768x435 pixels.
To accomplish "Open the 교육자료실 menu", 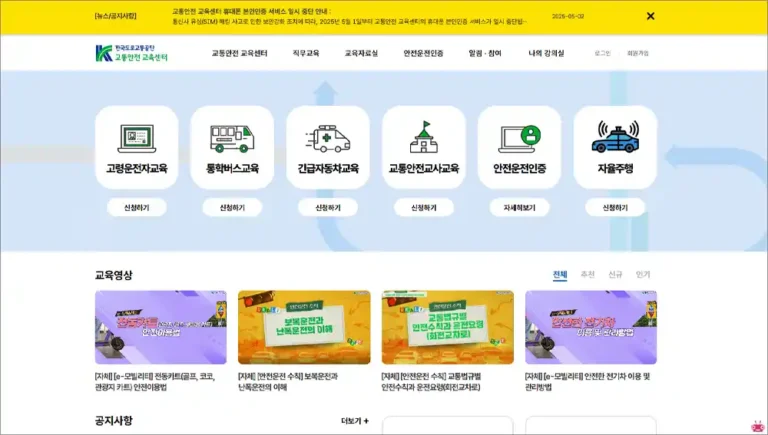I will (x=361, y=53).
